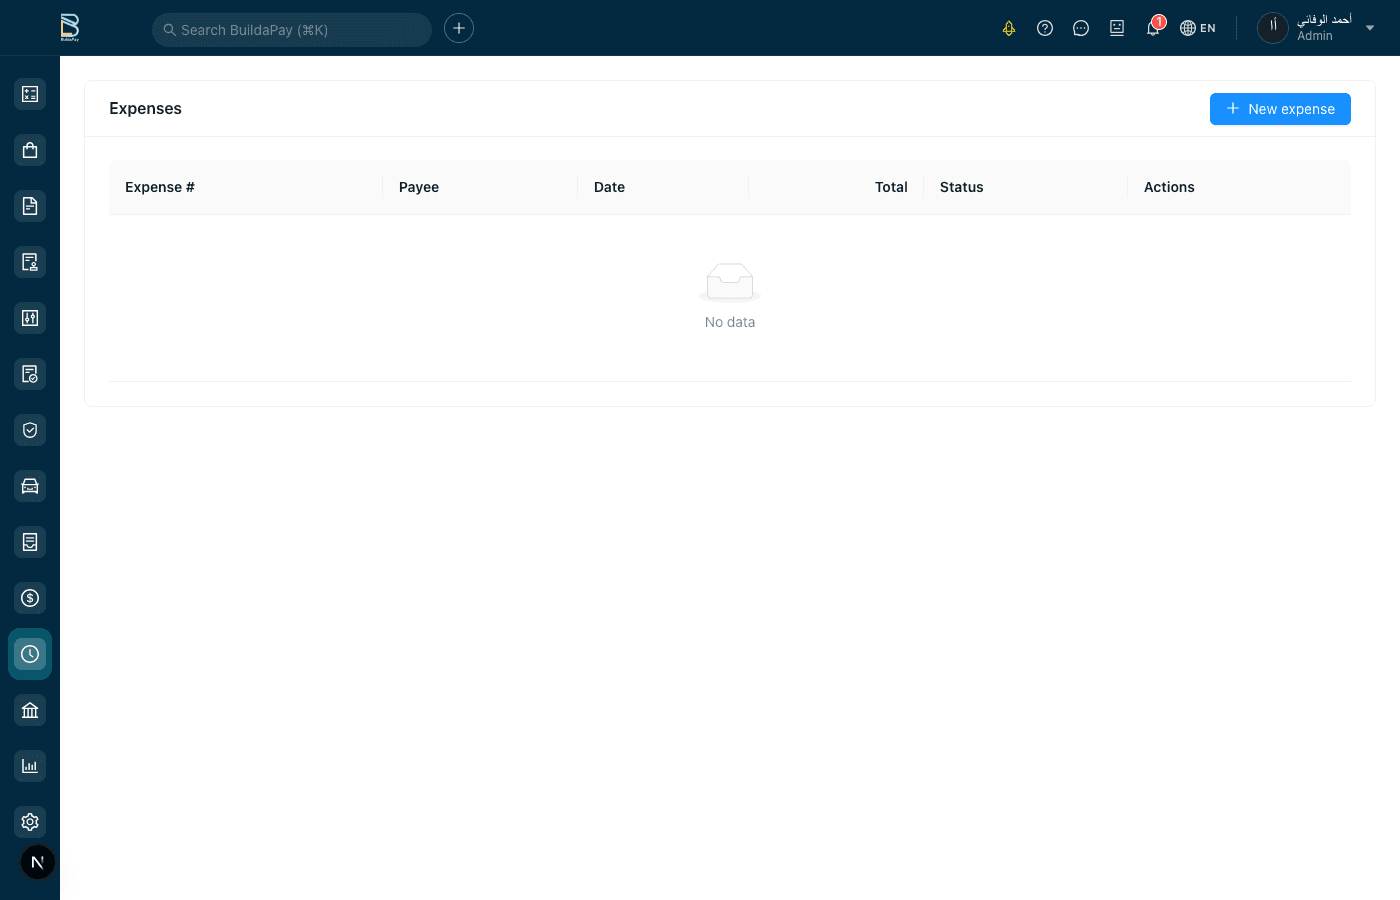Image resolution: width=1400 pixels, height=900 pixels.
Task: Select the active clock sidebar item
Action: coord(30,654)
